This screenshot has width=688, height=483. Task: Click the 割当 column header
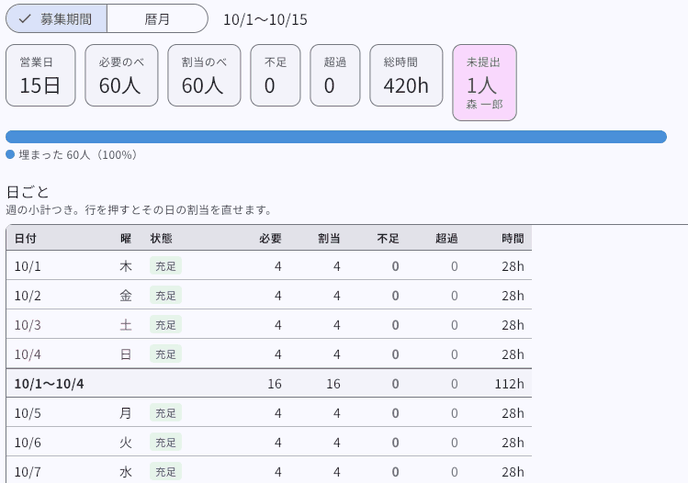[329, 238]
